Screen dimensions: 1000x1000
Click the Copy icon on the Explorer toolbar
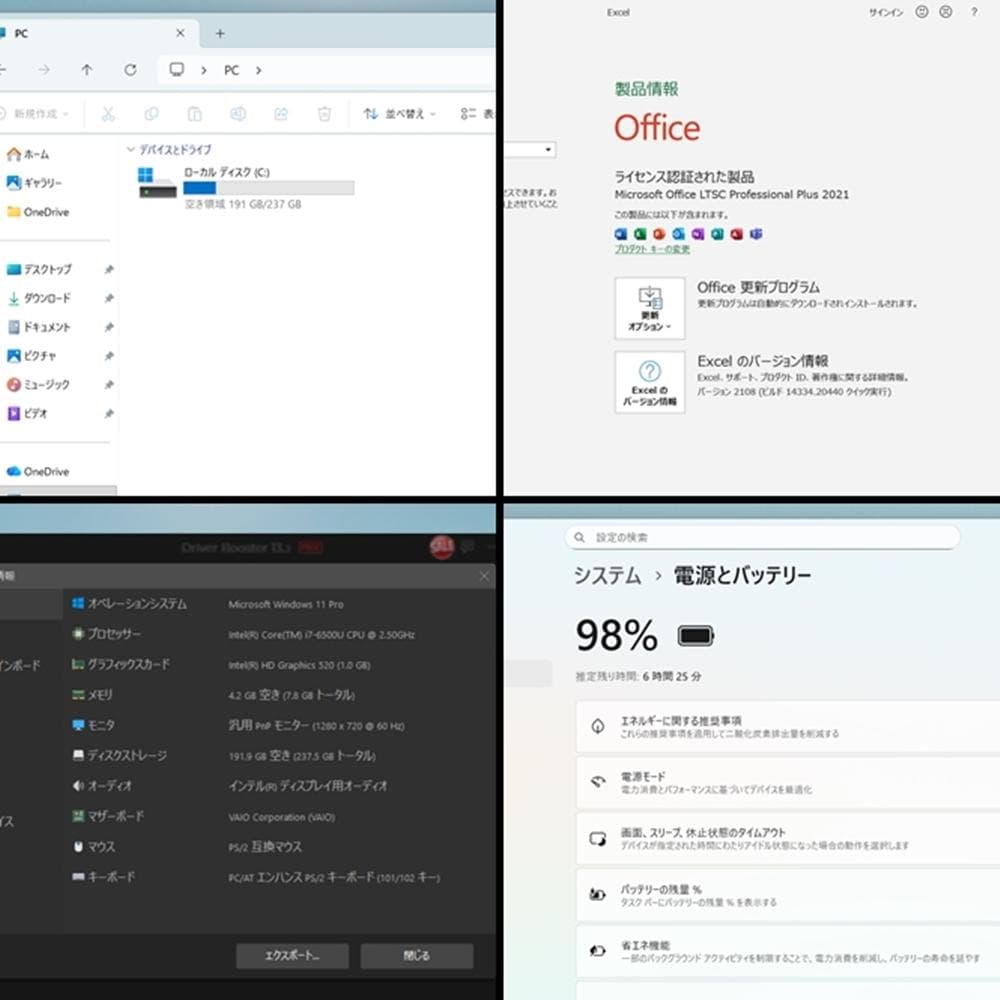(150, 114)
